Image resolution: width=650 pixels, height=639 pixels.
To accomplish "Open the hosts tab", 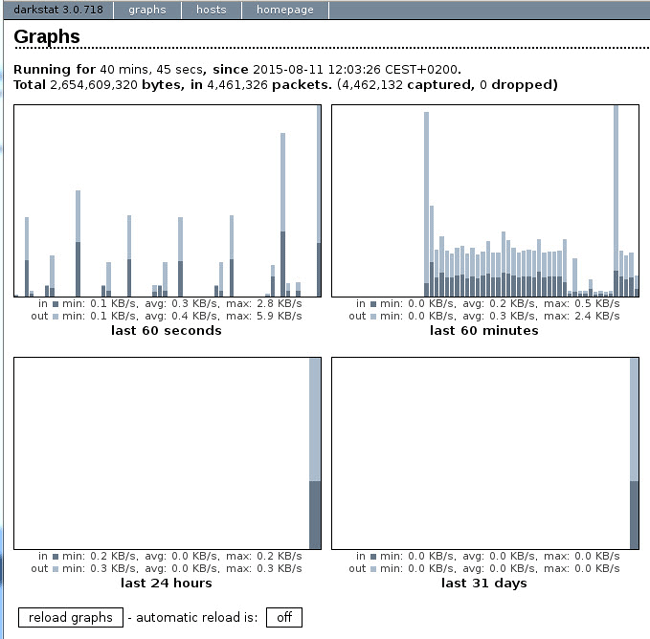I will [x=211, y=10].
